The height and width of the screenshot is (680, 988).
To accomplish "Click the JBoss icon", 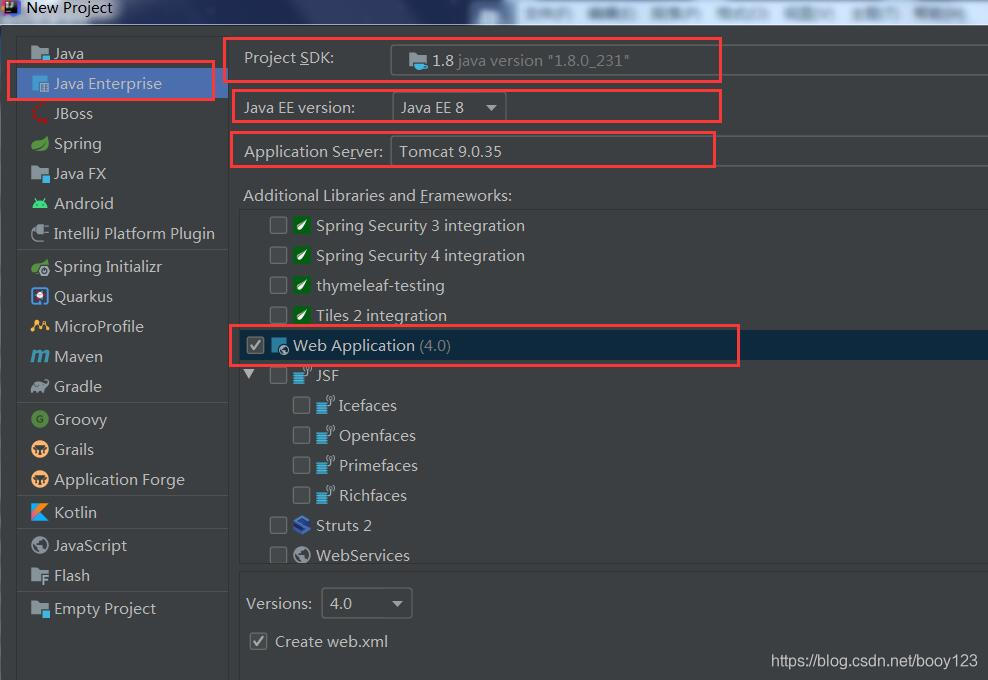I will (x=40, y=113).
